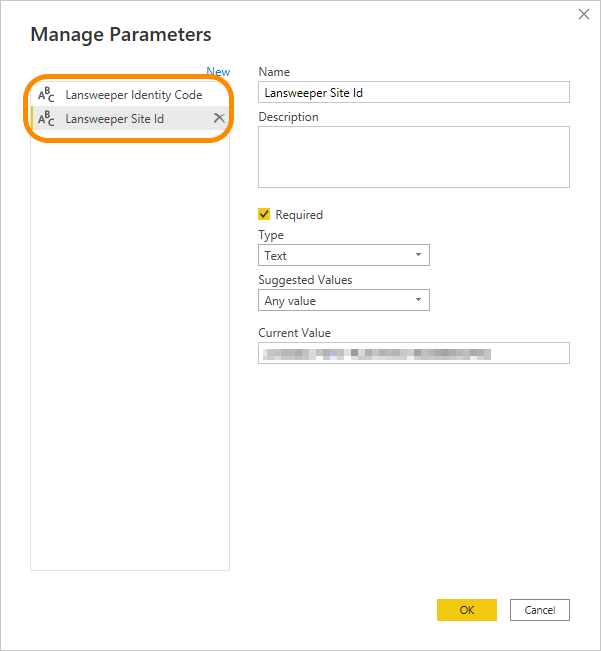601x651 pixels.
Task: Select the Lansweeper Identity Code parameter
Action: (133, 95)
